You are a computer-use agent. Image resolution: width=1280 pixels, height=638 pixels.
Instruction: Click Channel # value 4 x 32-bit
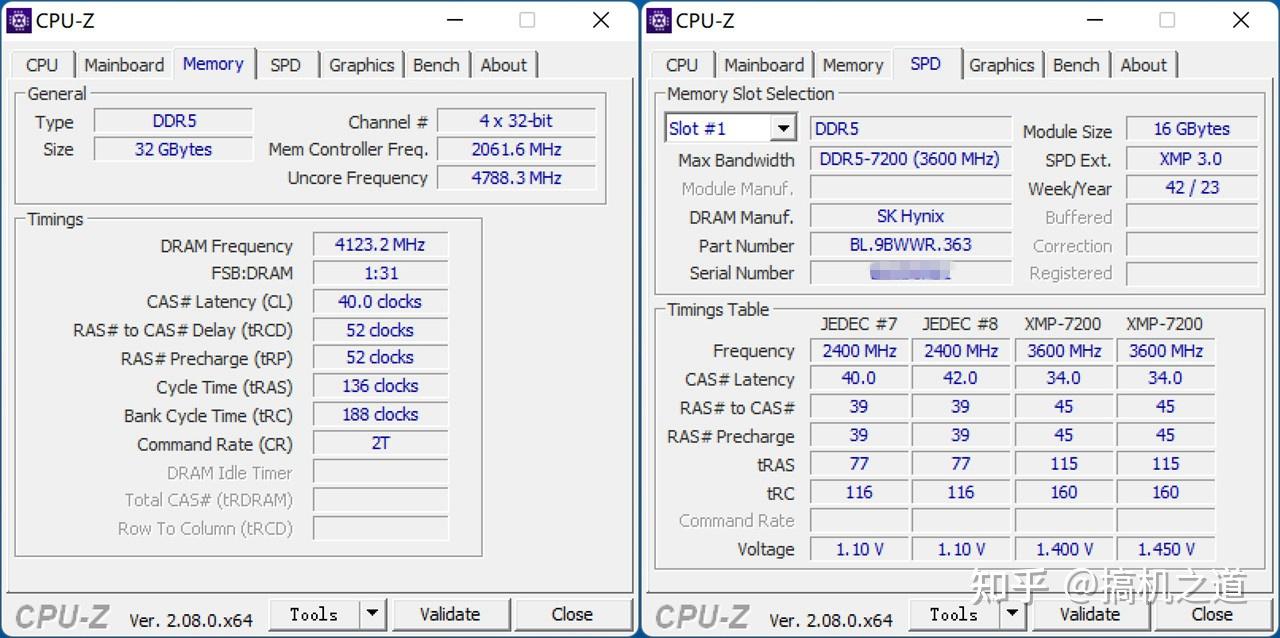pyautogui.click(x=516, y=121)
